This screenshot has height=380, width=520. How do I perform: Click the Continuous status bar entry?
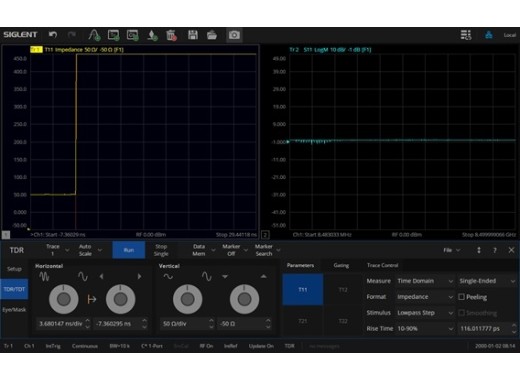85,346
